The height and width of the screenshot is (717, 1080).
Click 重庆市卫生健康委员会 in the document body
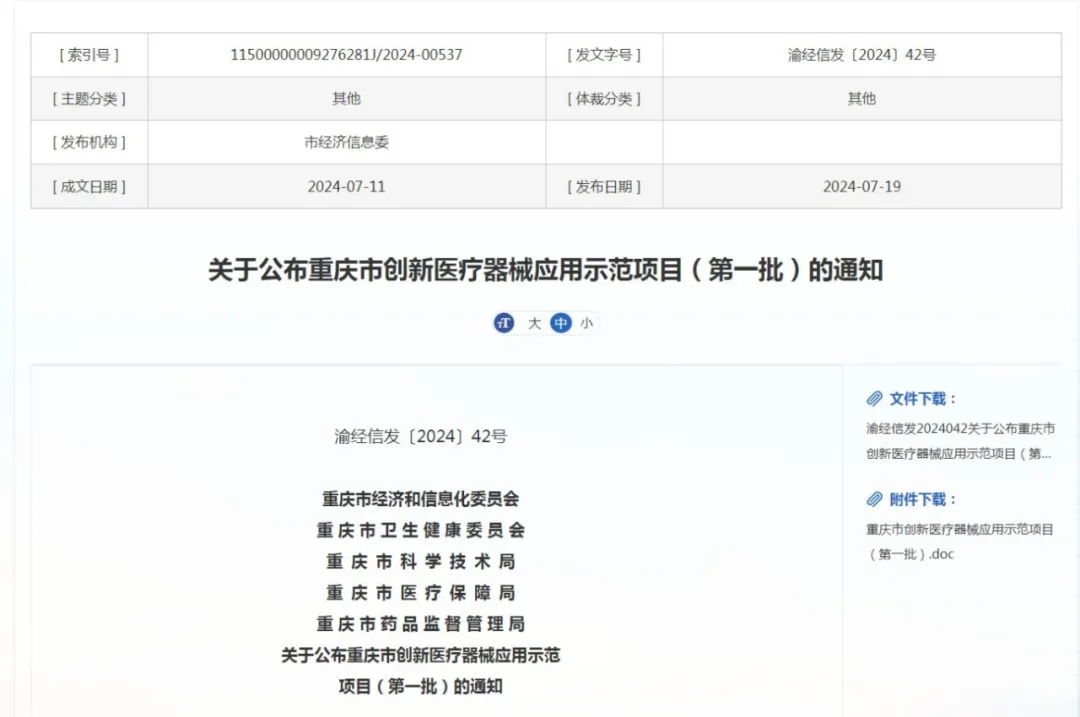pyautogui.click(x=420, y=530)
